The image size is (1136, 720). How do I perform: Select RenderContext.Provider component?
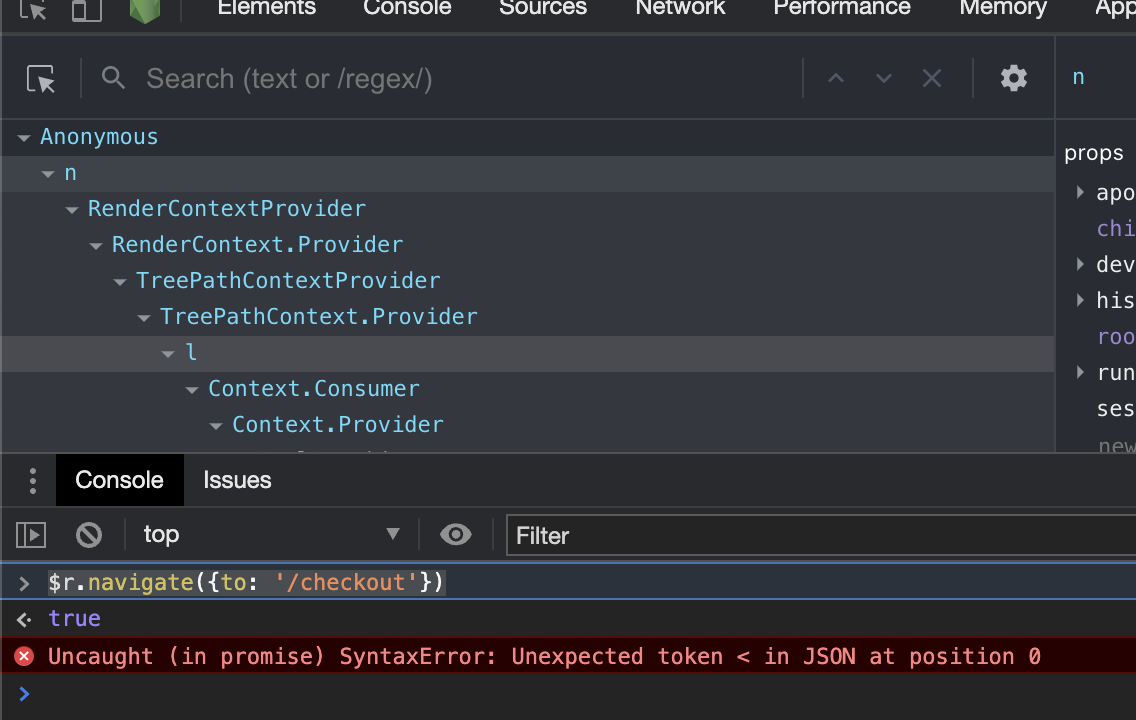click(x=257, y=245)
